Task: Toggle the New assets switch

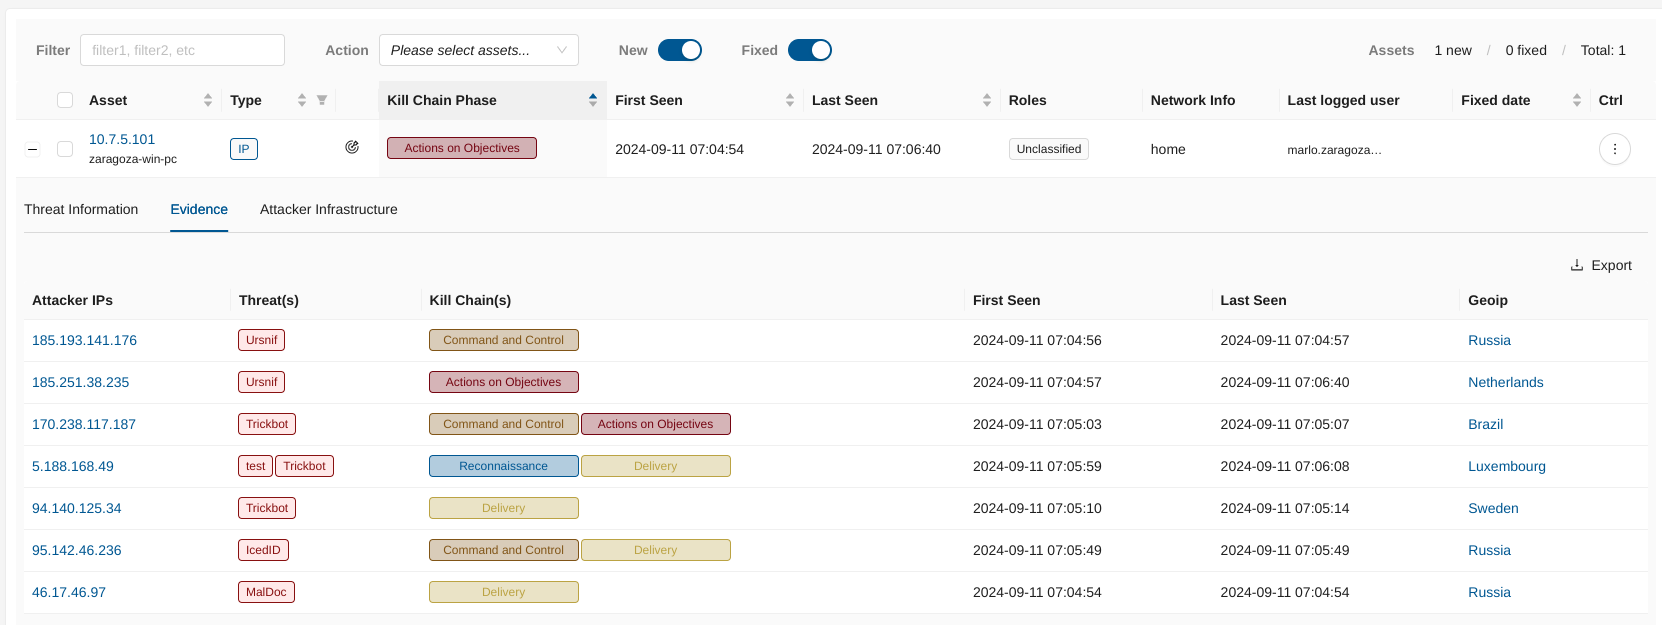Action: coord(680,50)
